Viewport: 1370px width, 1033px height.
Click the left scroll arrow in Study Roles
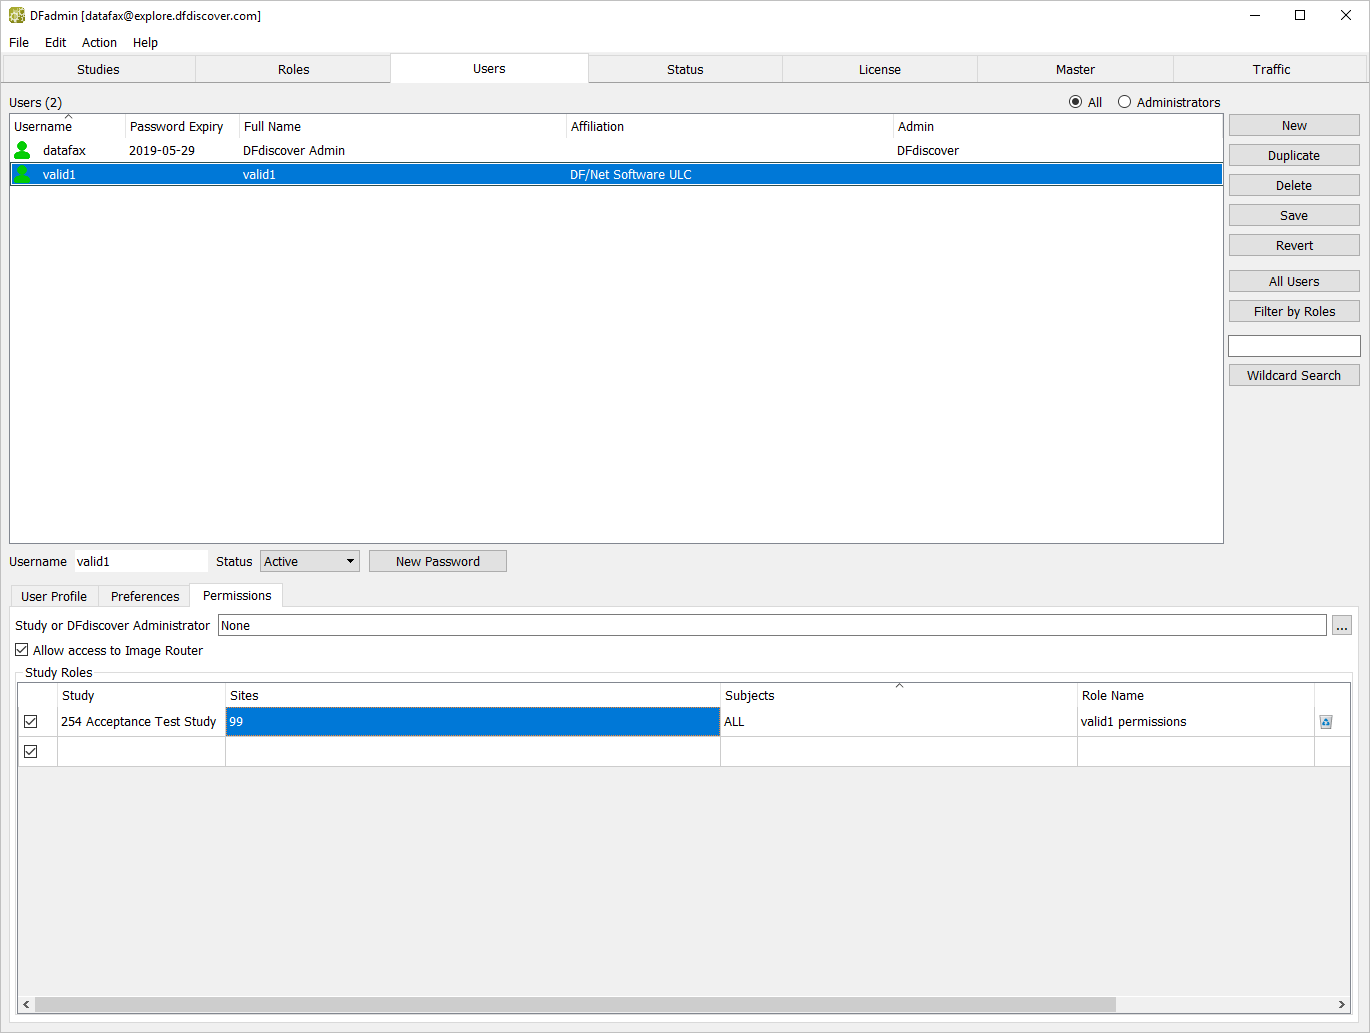pyautogui.click(x=26, y=1004)
